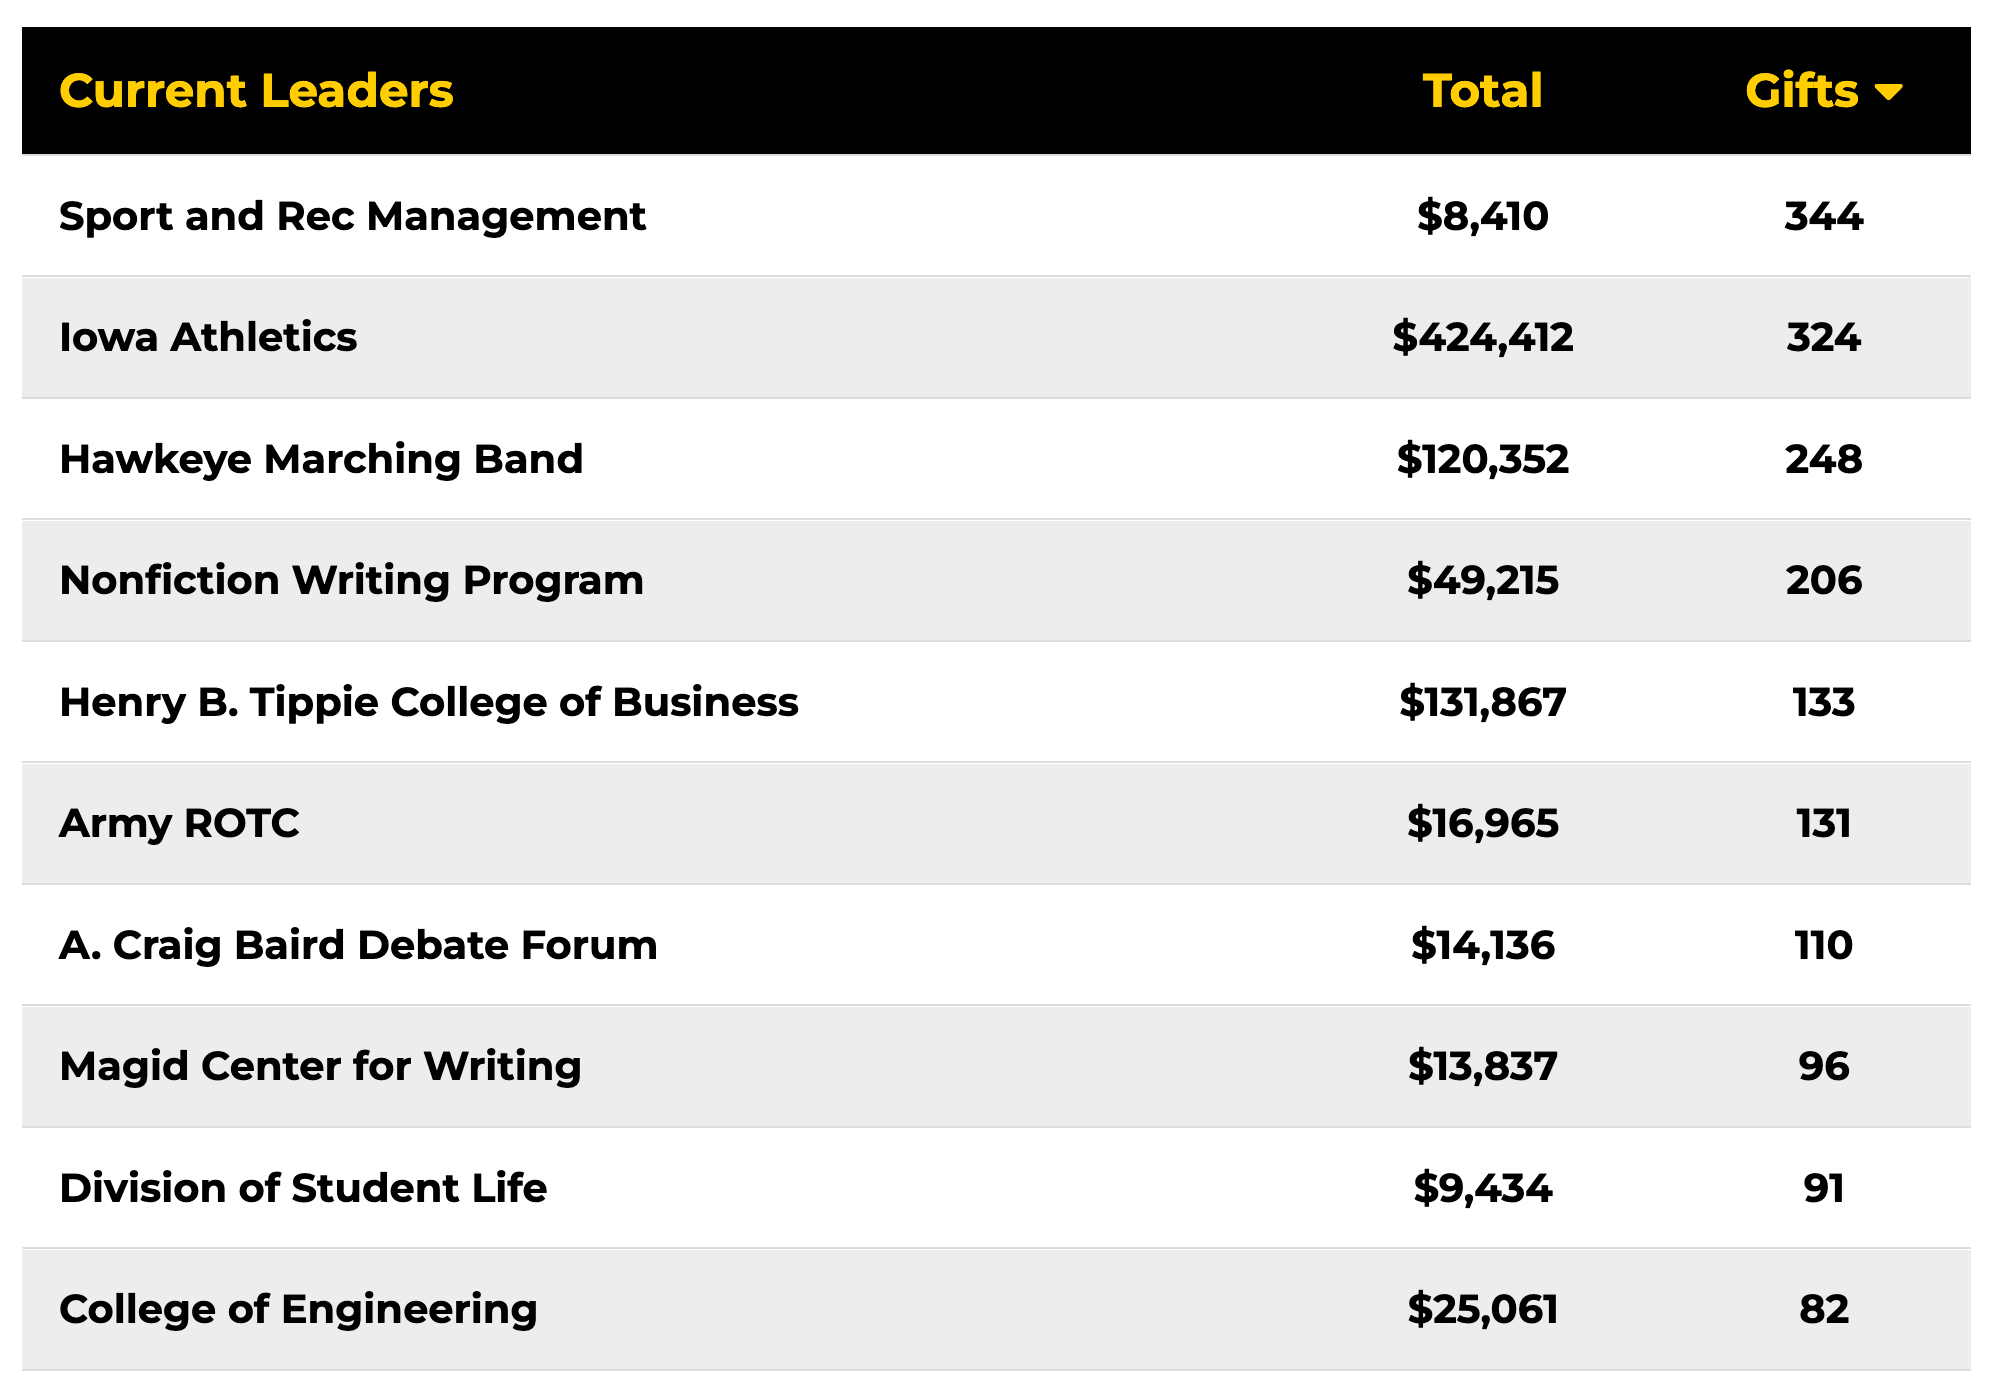Open A. Craig Baird Debate Forum
This screenshot has height=1386, width=1990.
coord(996,945)
